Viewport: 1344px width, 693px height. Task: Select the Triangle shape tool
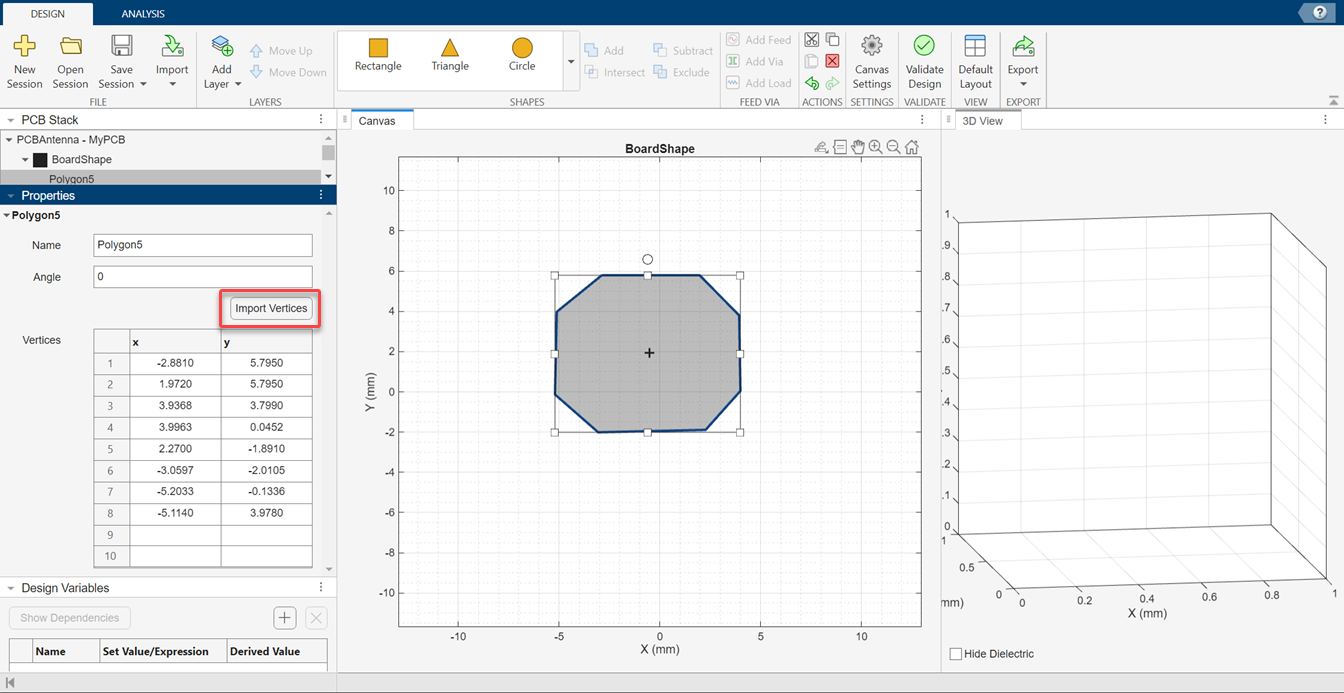coord(449,57)
